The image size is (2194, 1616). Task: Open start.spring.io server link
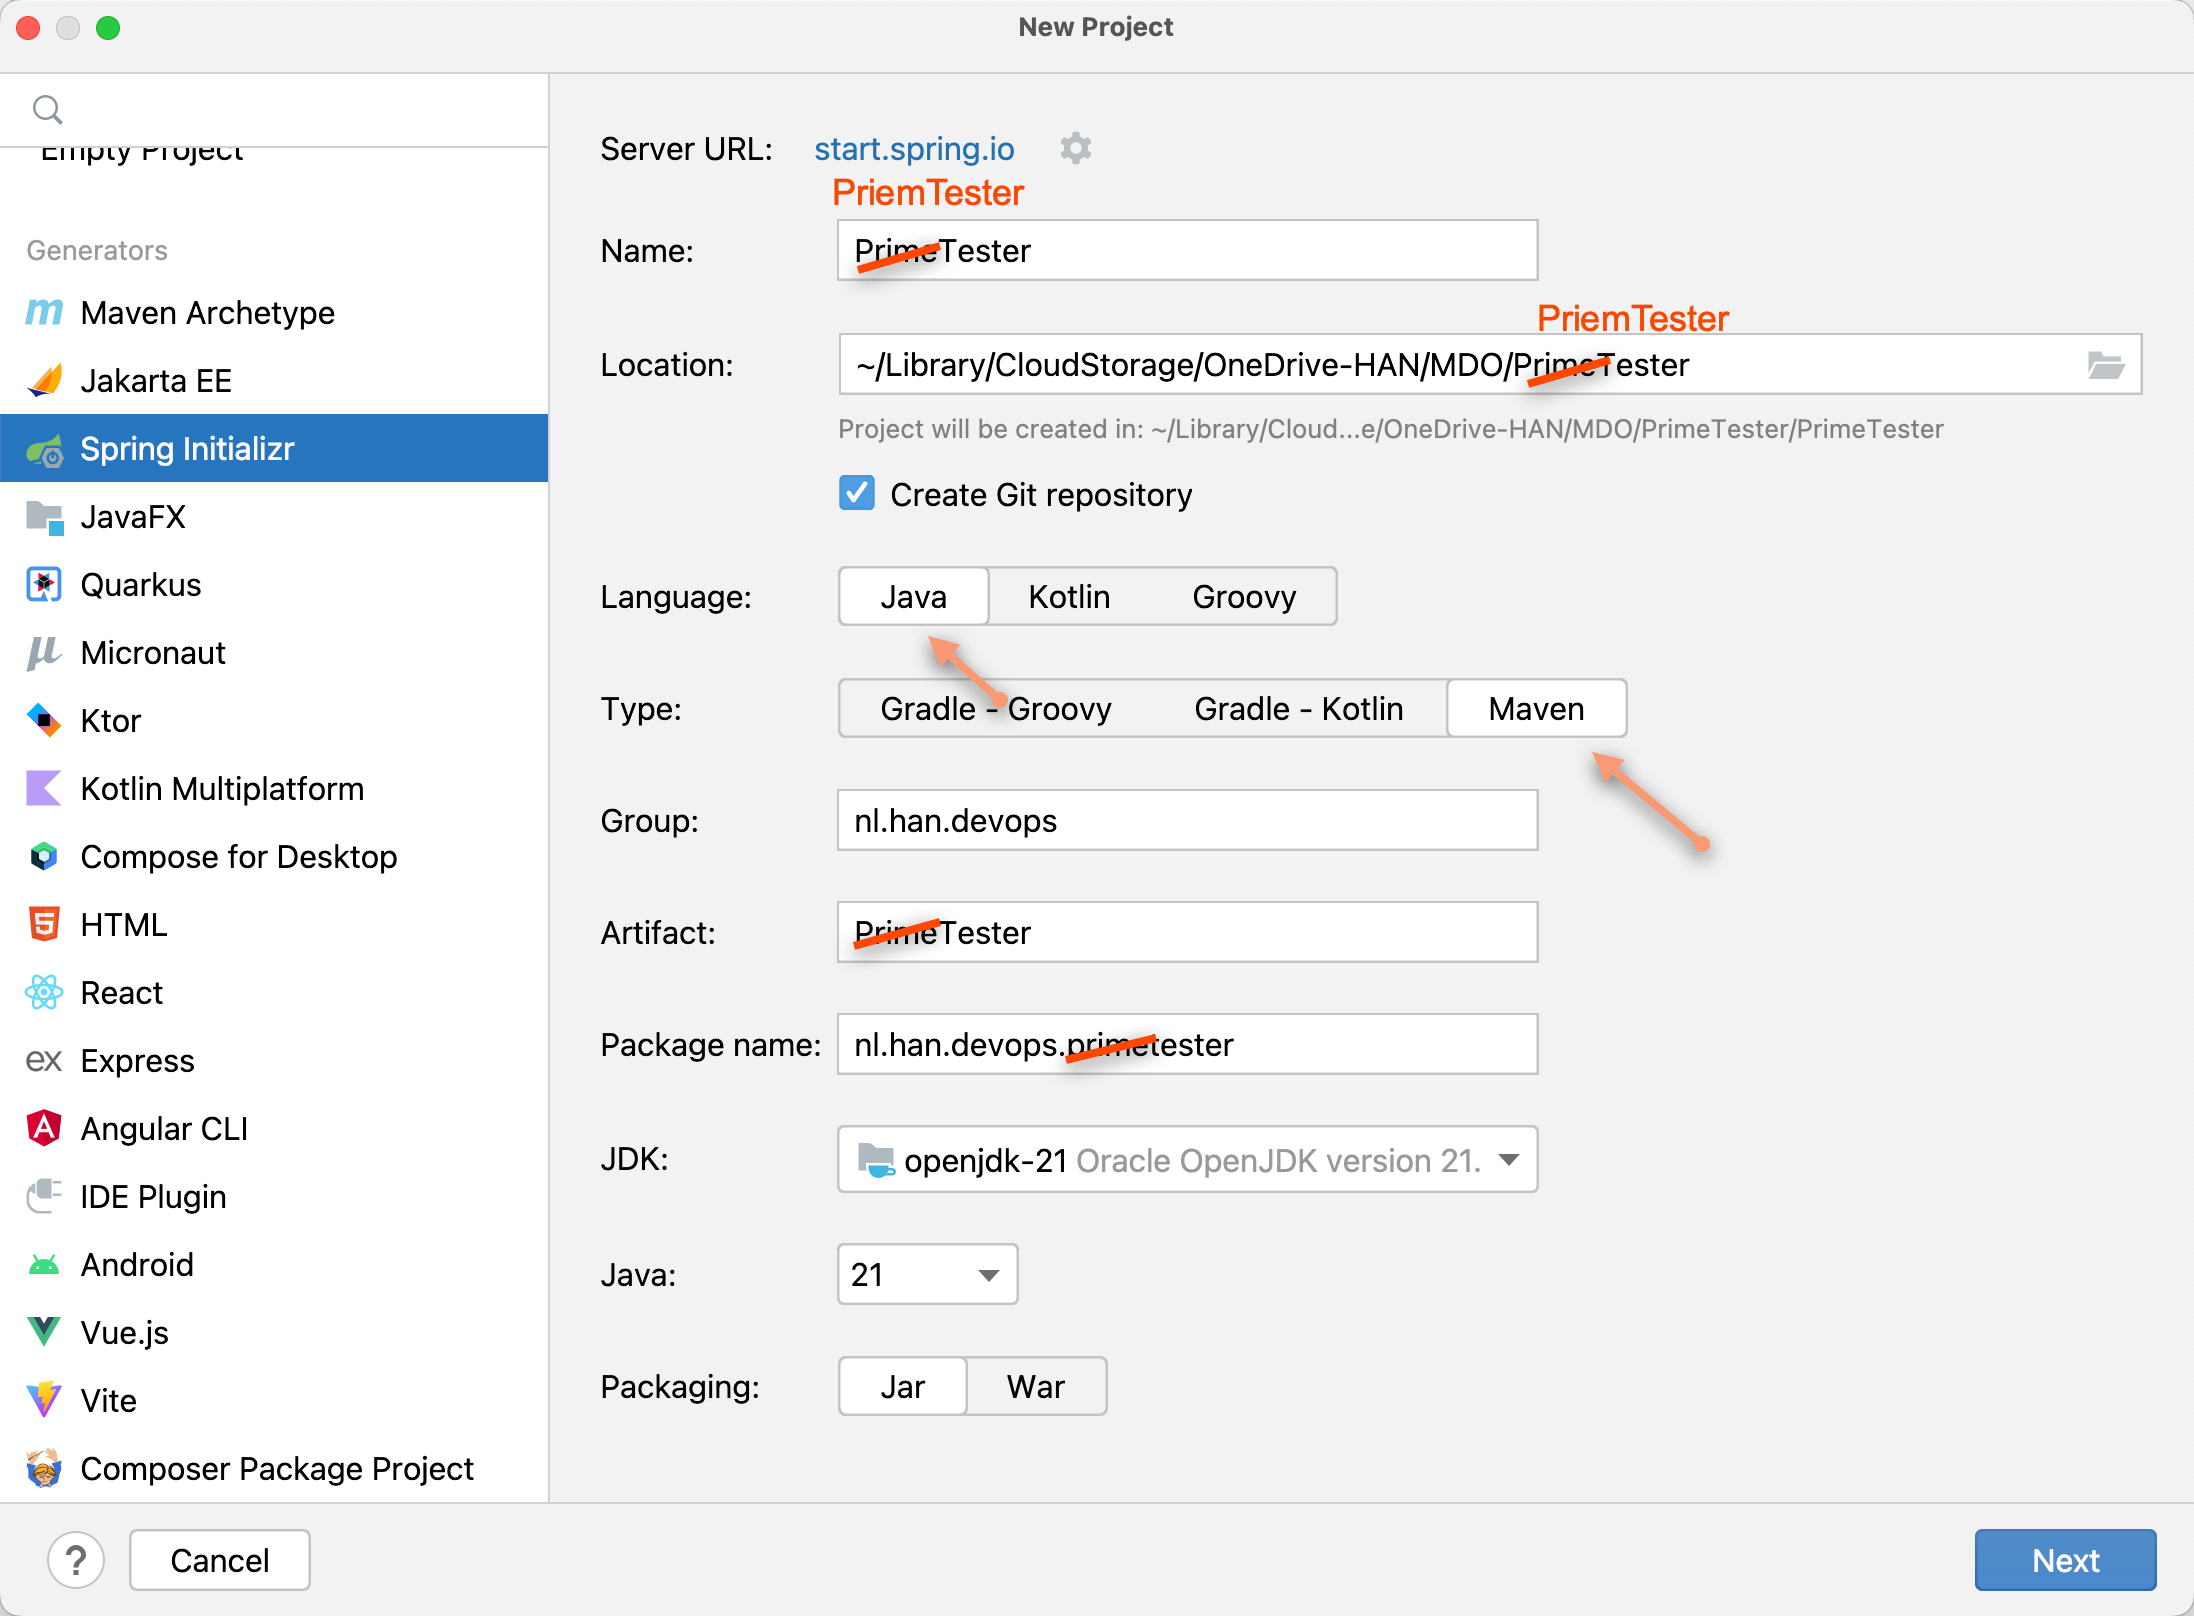coord(914,149)
